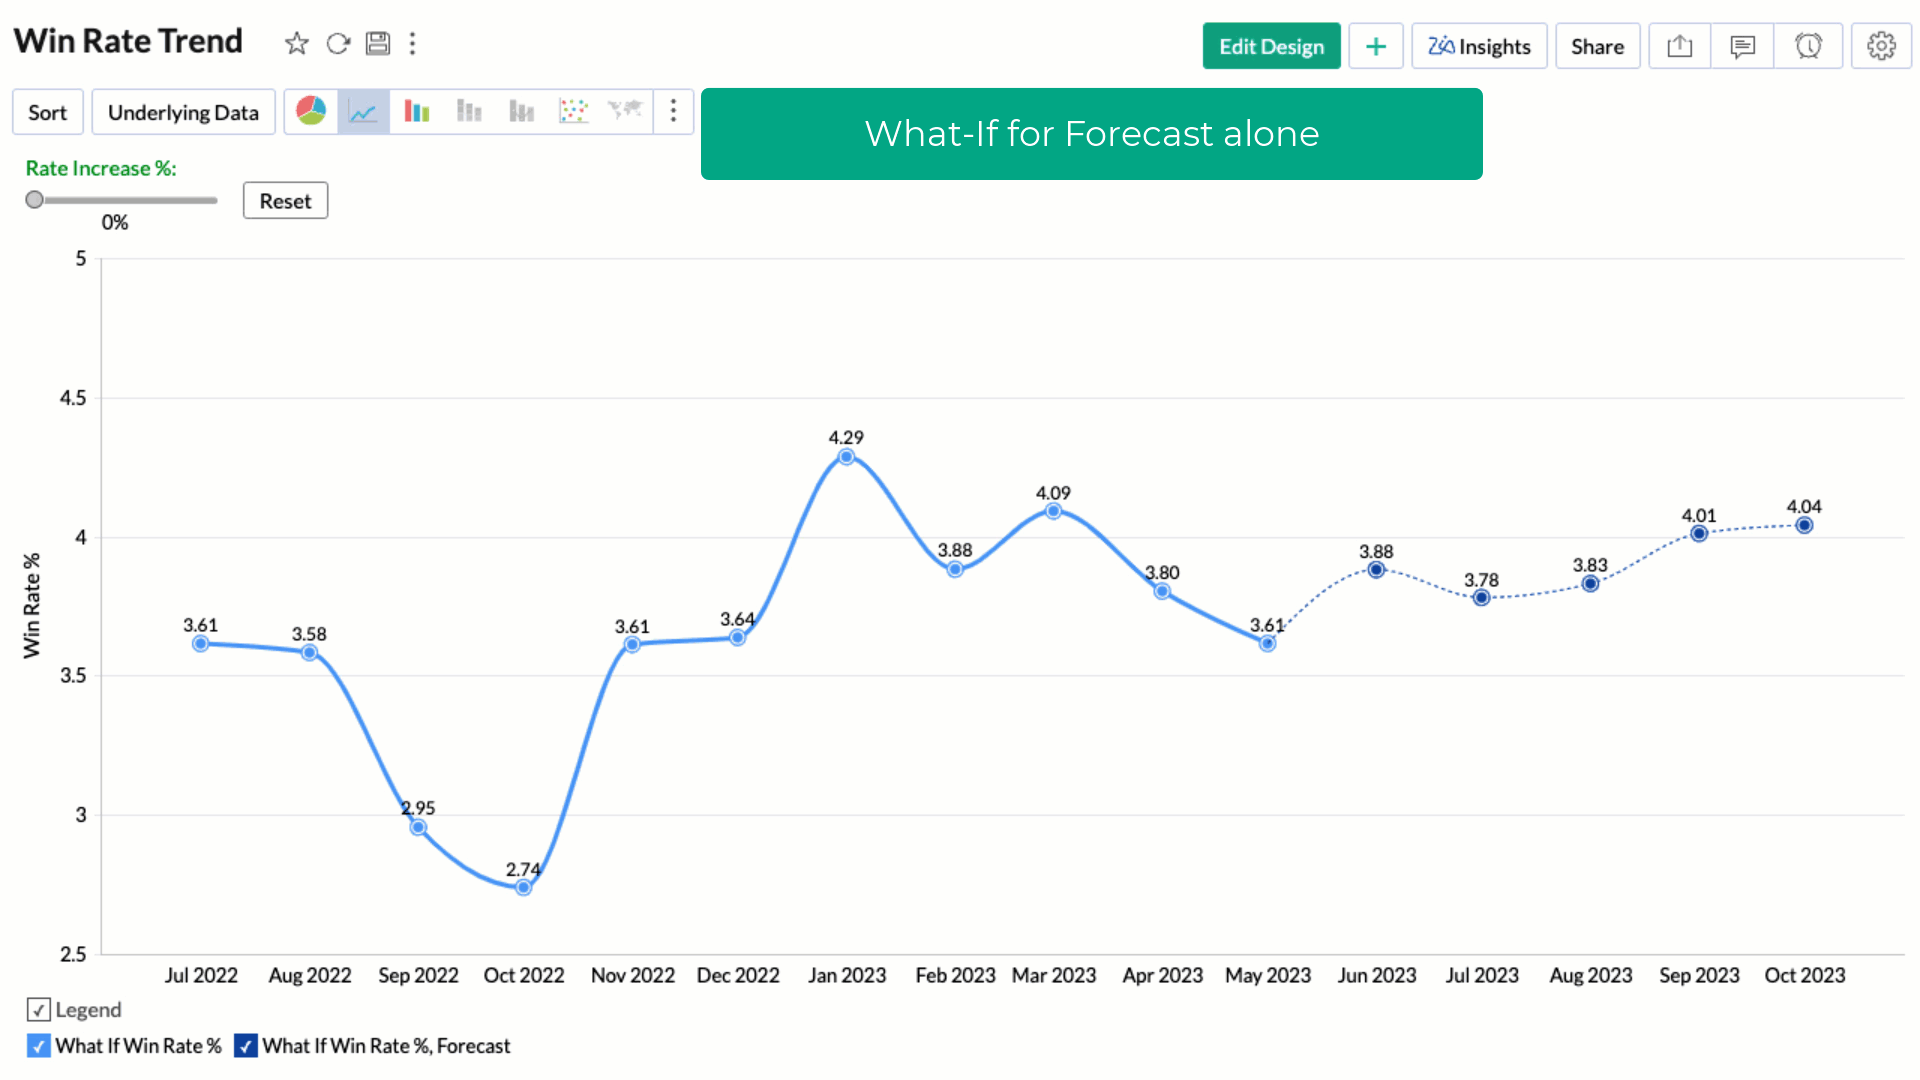Screen dimensions: 1920x1080
Task: Expand more chart types menu
Action: click(x=673, y=111)
